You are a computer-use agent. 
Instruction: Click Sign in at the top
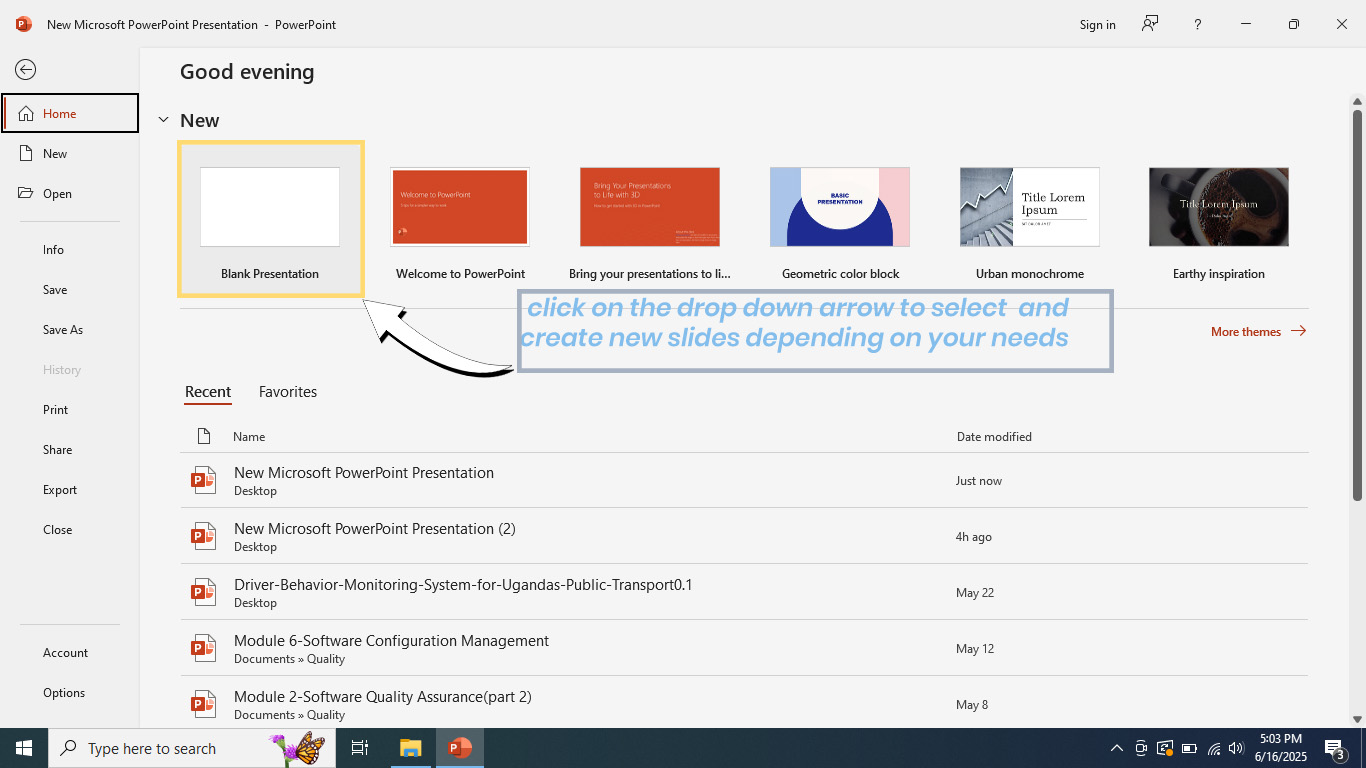1097,25
